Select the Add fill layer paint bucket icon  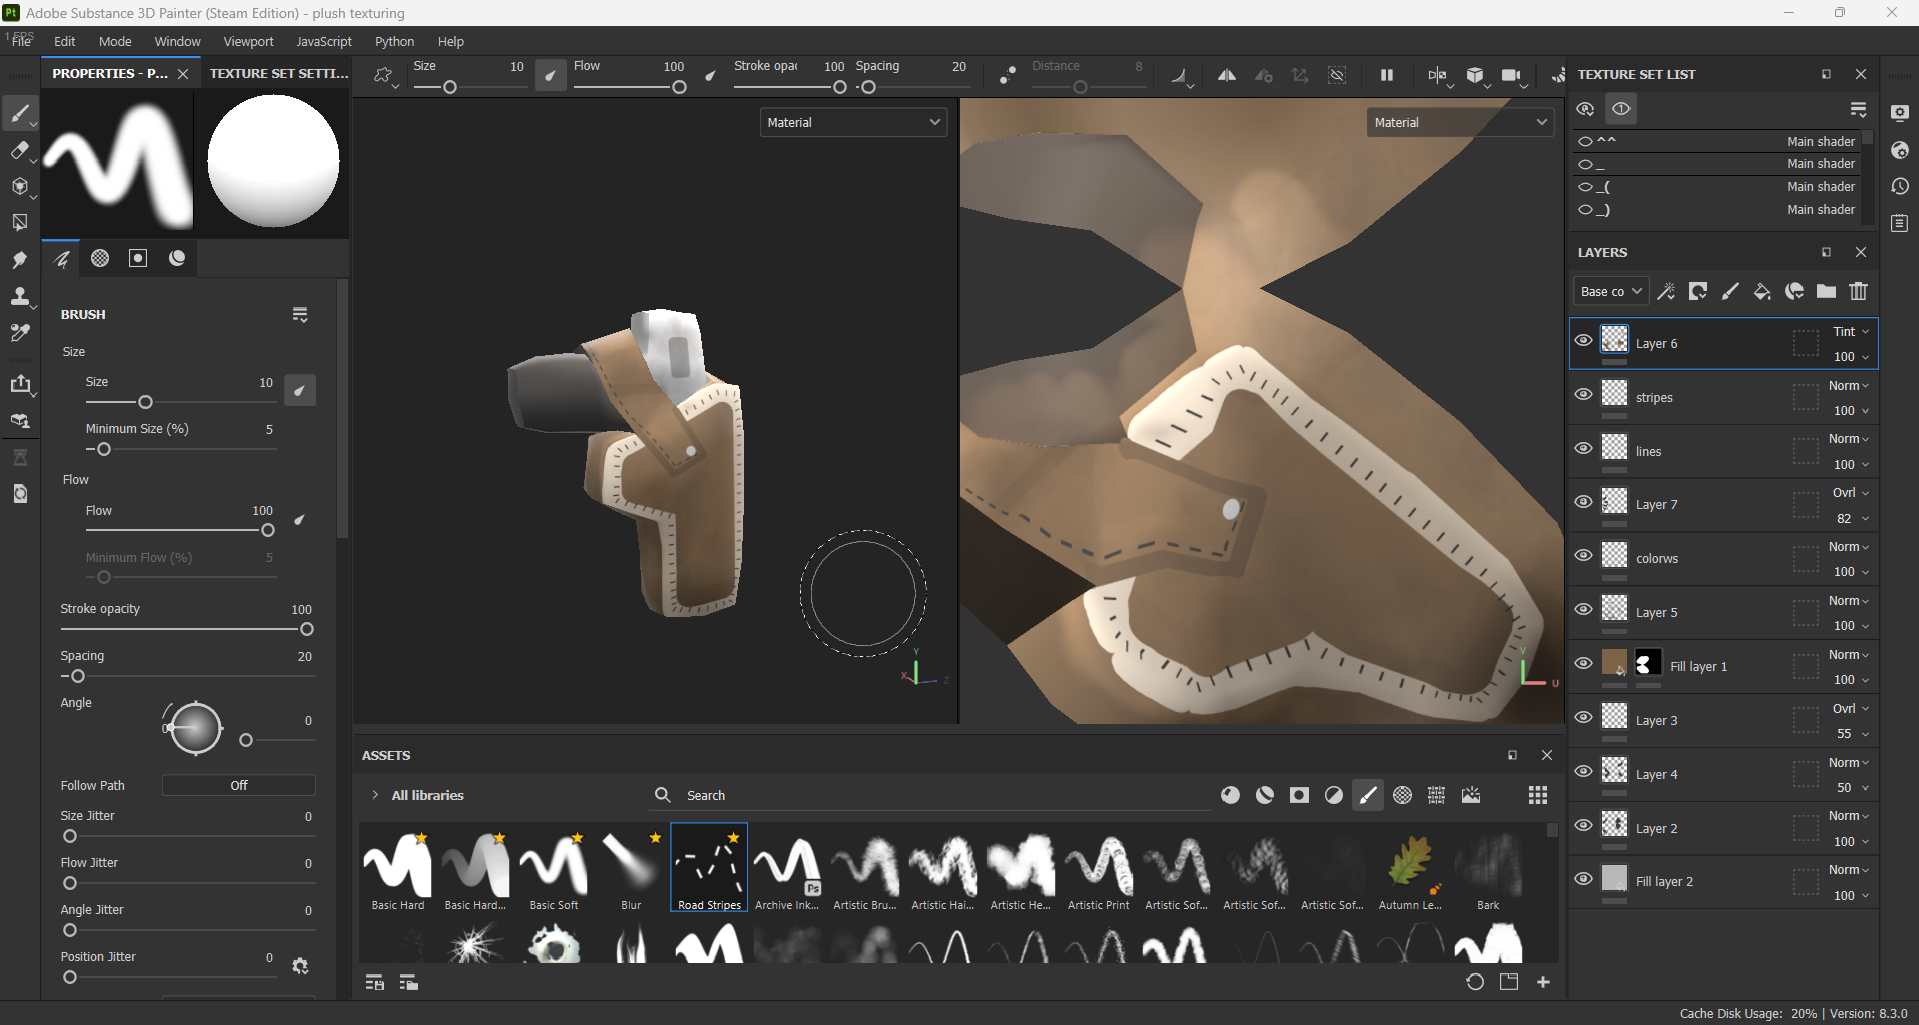[x=1762, y=291]
